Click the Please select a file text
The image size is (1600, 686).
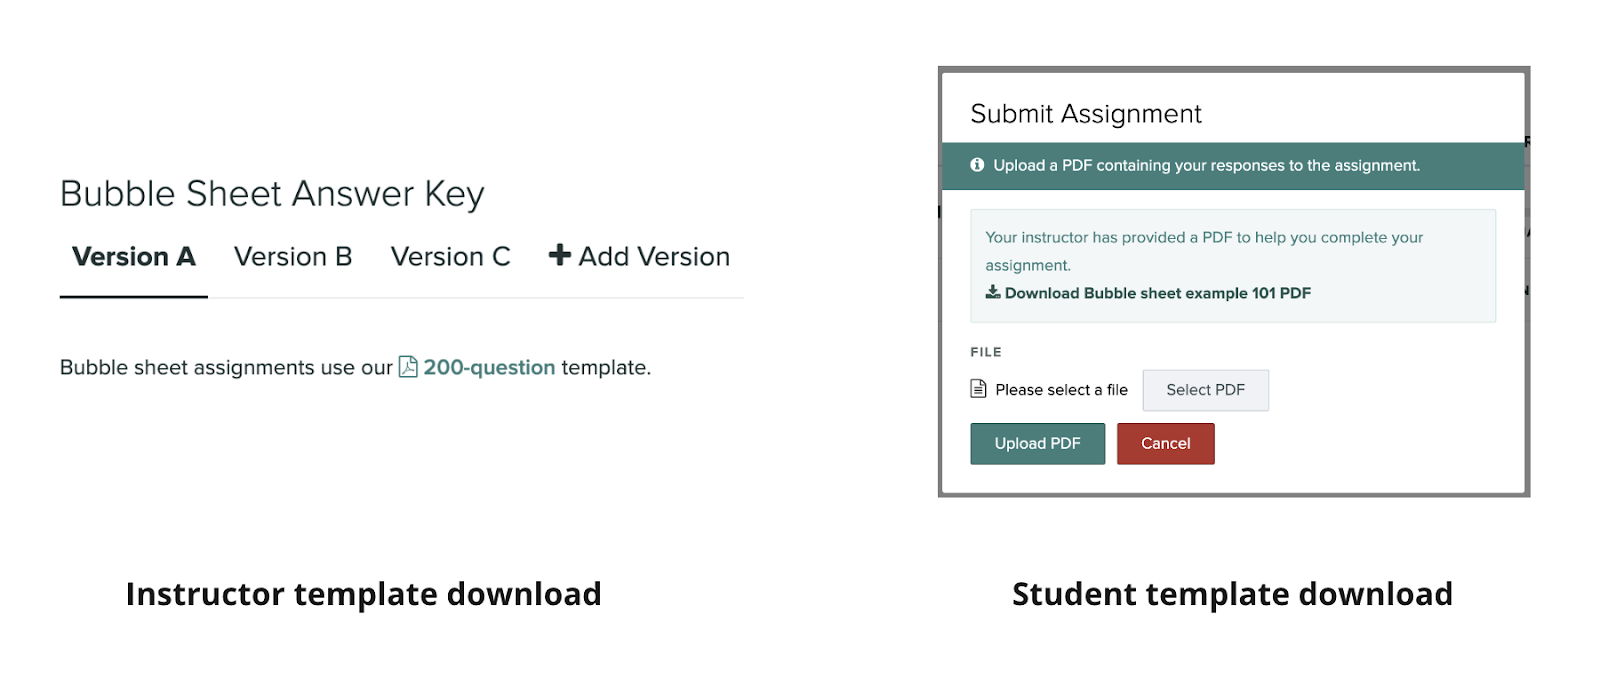[1061, 390]
